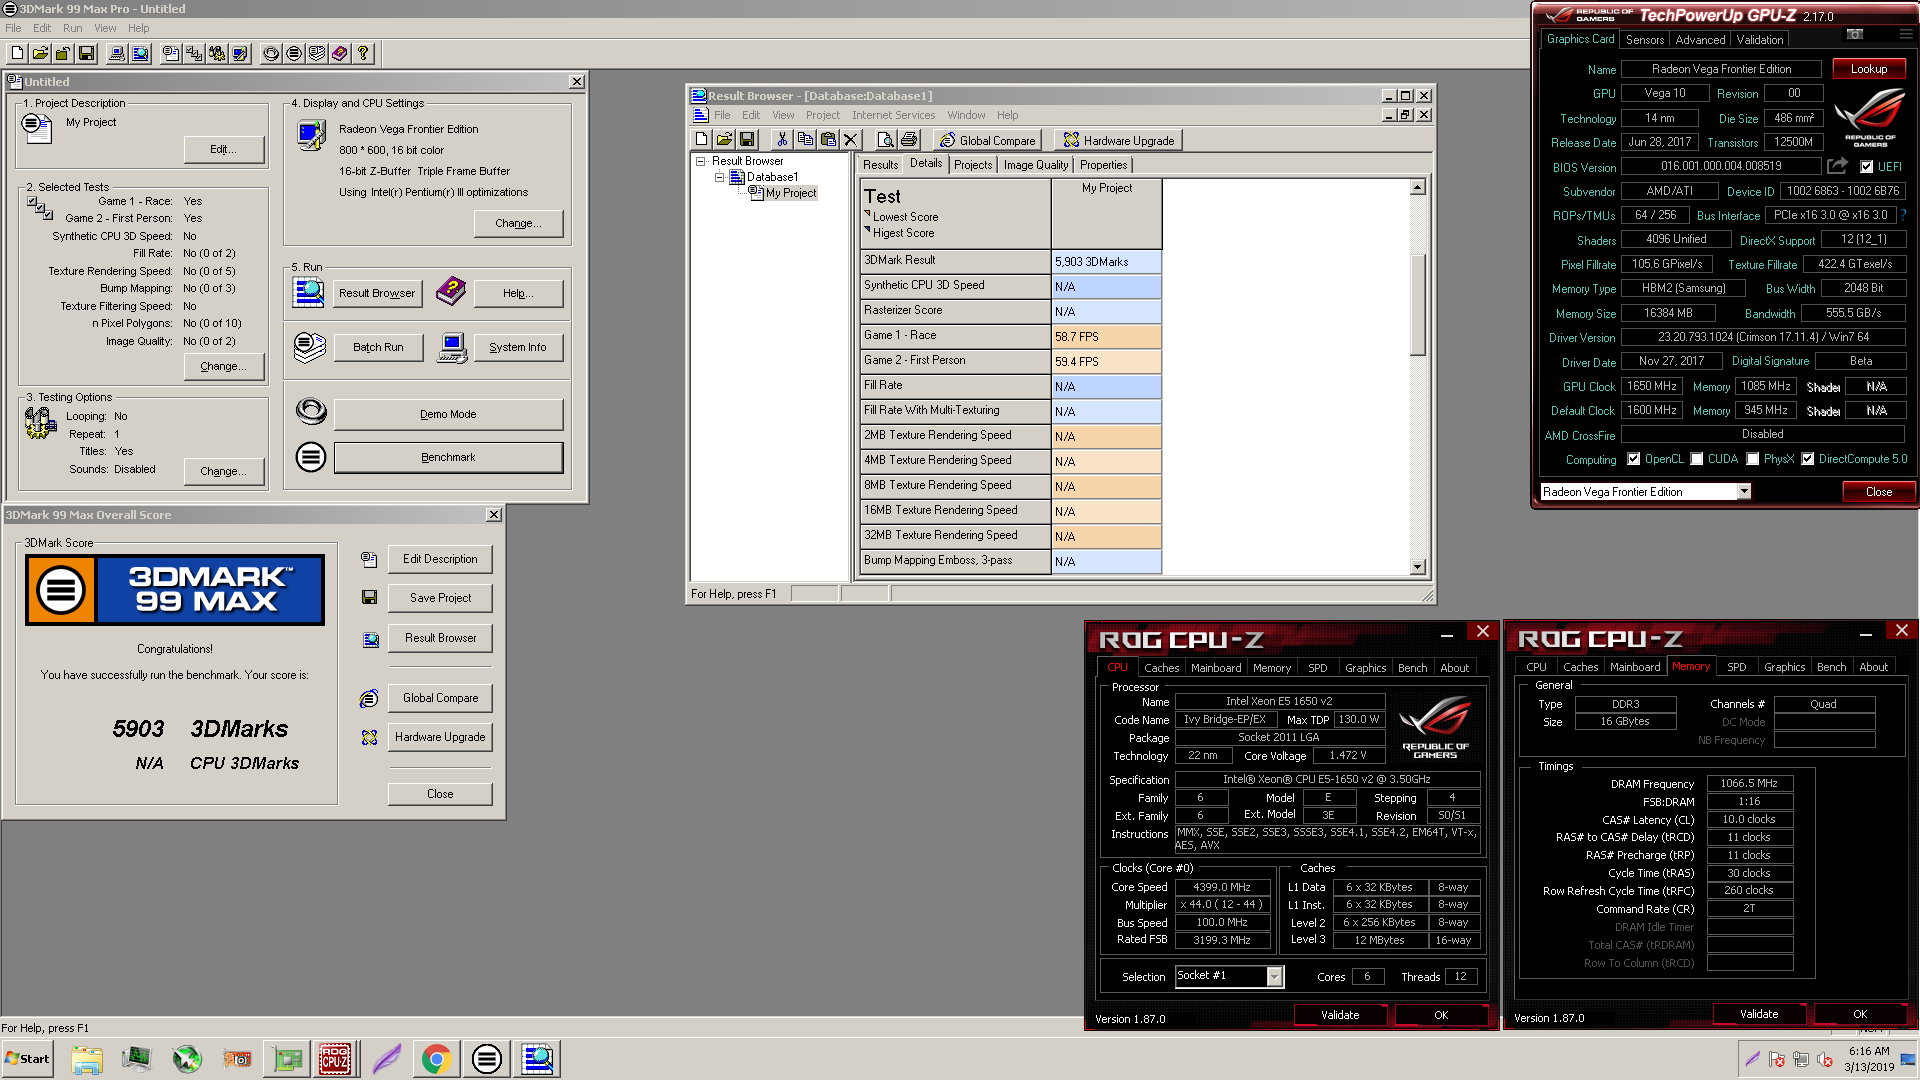This screenshot has height=1080, width=1920.
Task: Click Benchmark striped-circle icon in main toolbar
Action: pyautogui.click(x=294, y=53)
